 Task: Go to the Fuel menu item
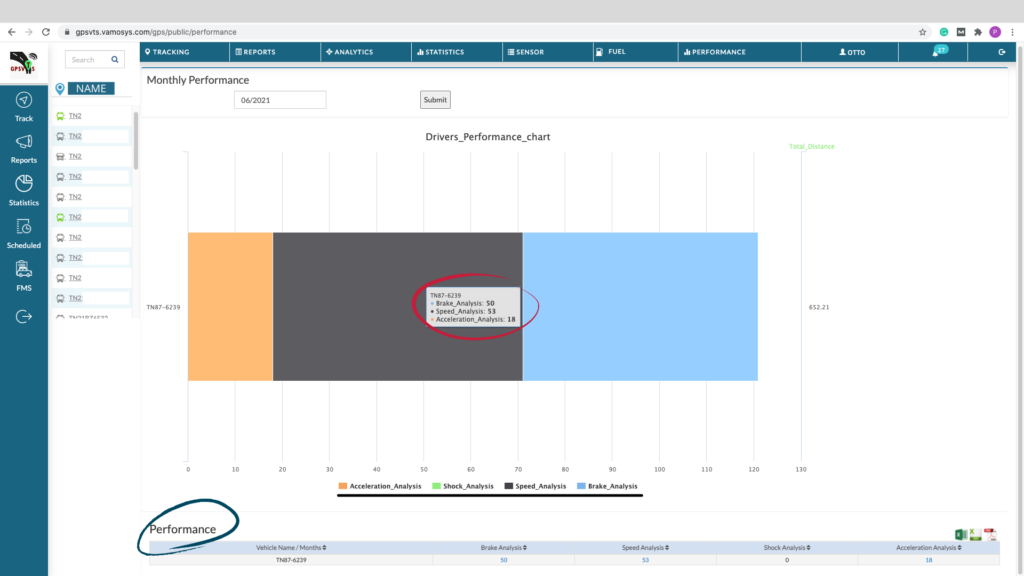point(610,52)
